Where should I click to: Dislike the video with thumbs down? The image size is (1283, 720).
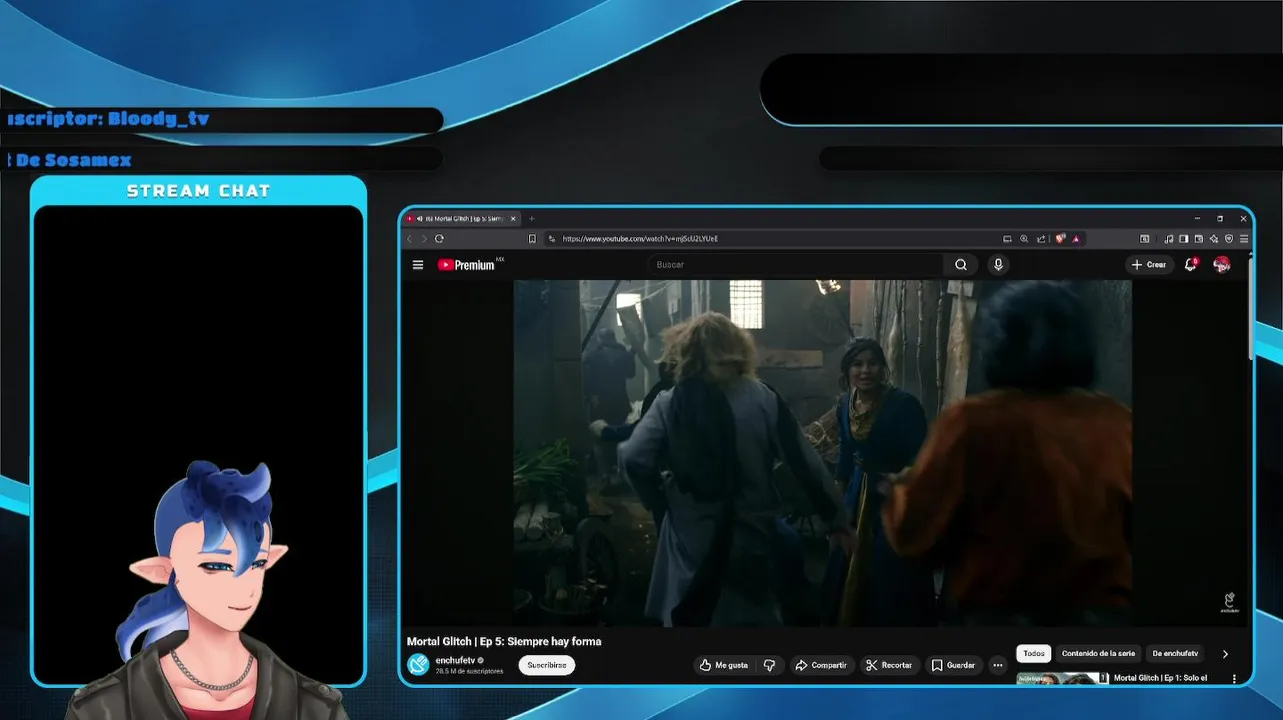[x=769, y=665]
